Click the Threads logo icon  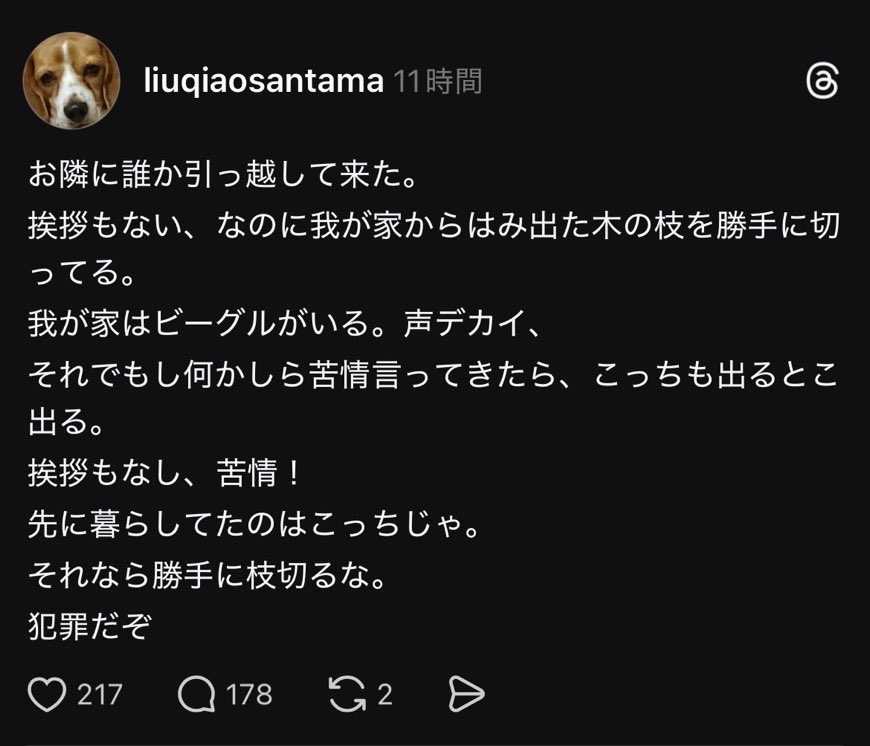[821, 82]
